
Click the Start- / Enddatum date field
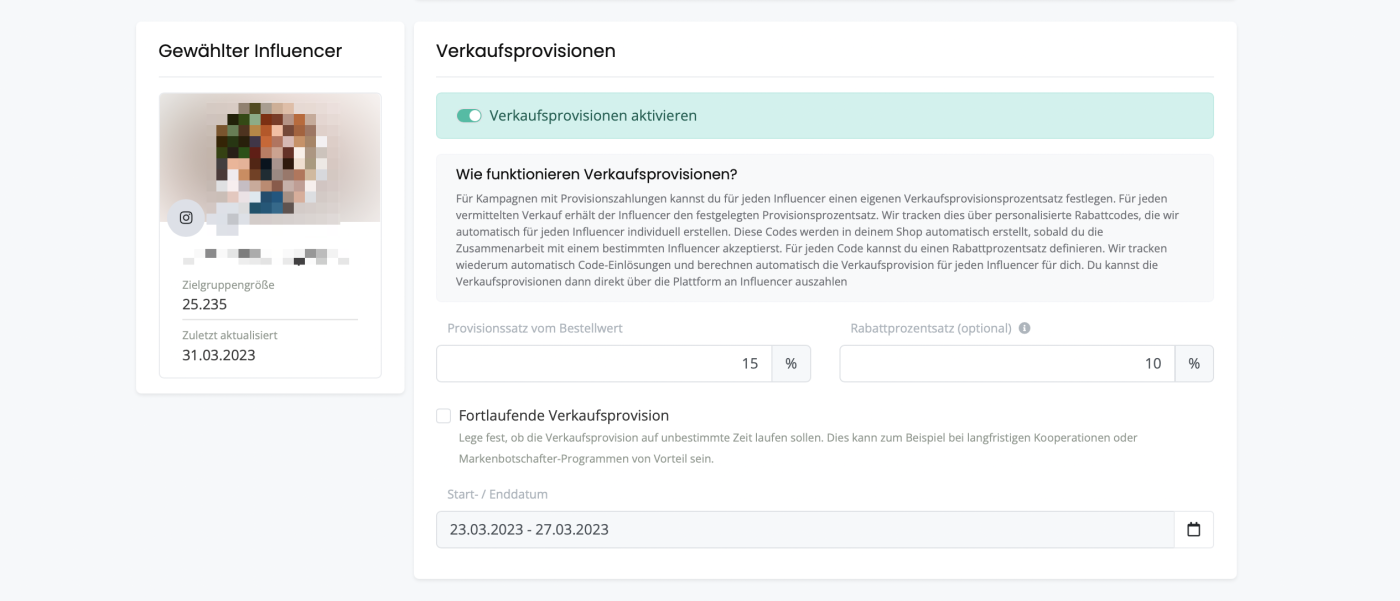805,530
